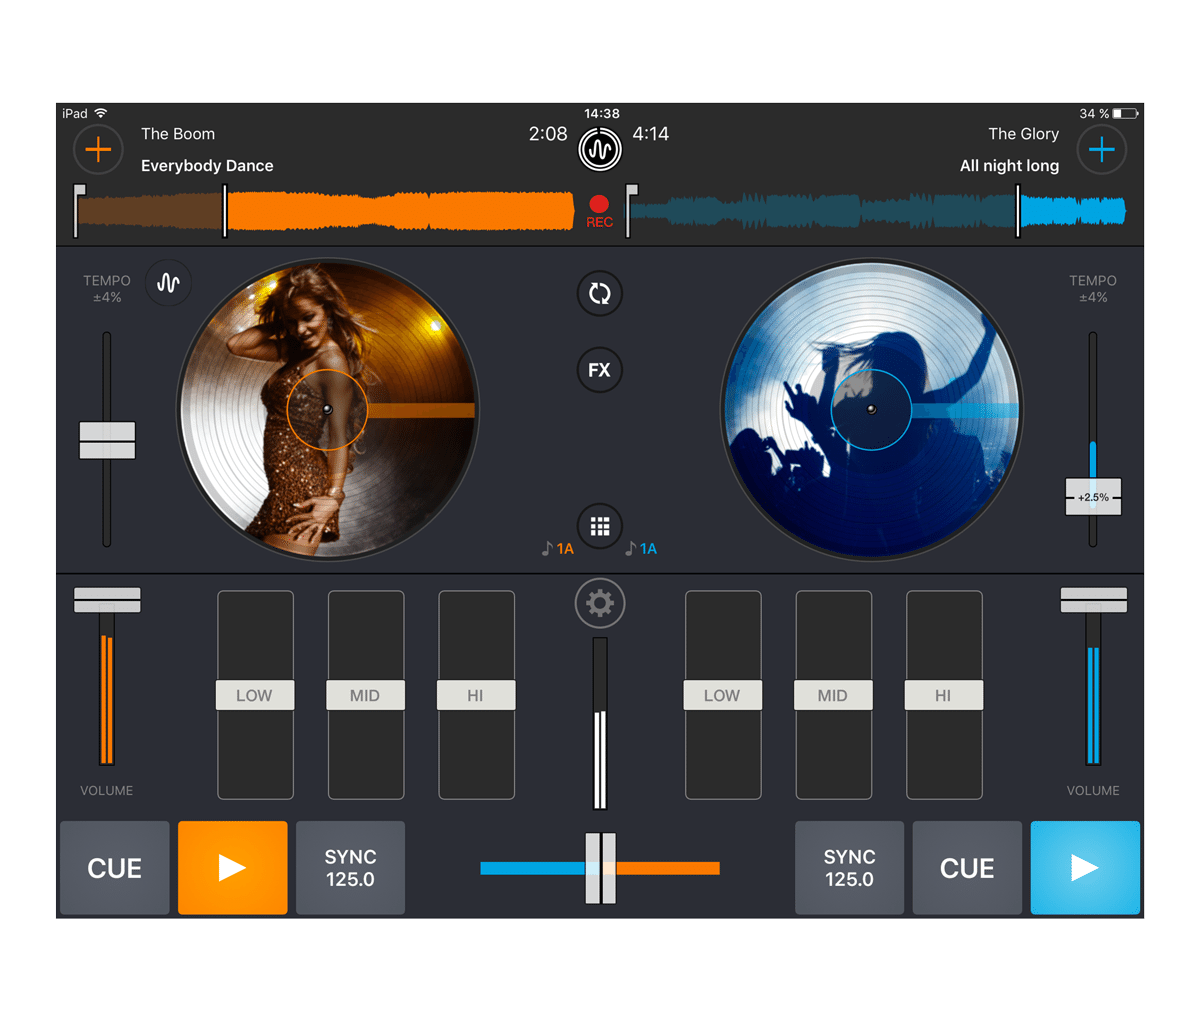Image resolution: width=1200 pixels, height=1018 pixels.
Task: Open the sample pads grid icon
Action: point(600,526)
